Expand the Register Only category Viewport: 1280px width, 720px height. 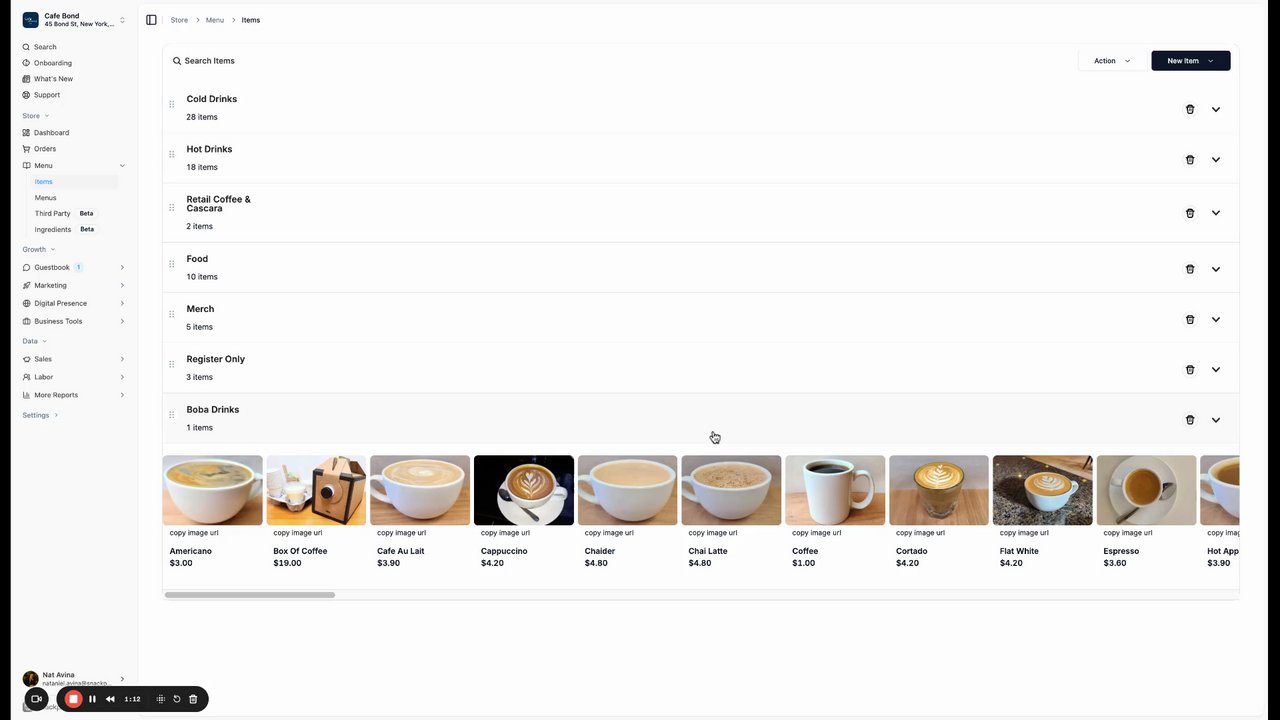(1216, 370)
